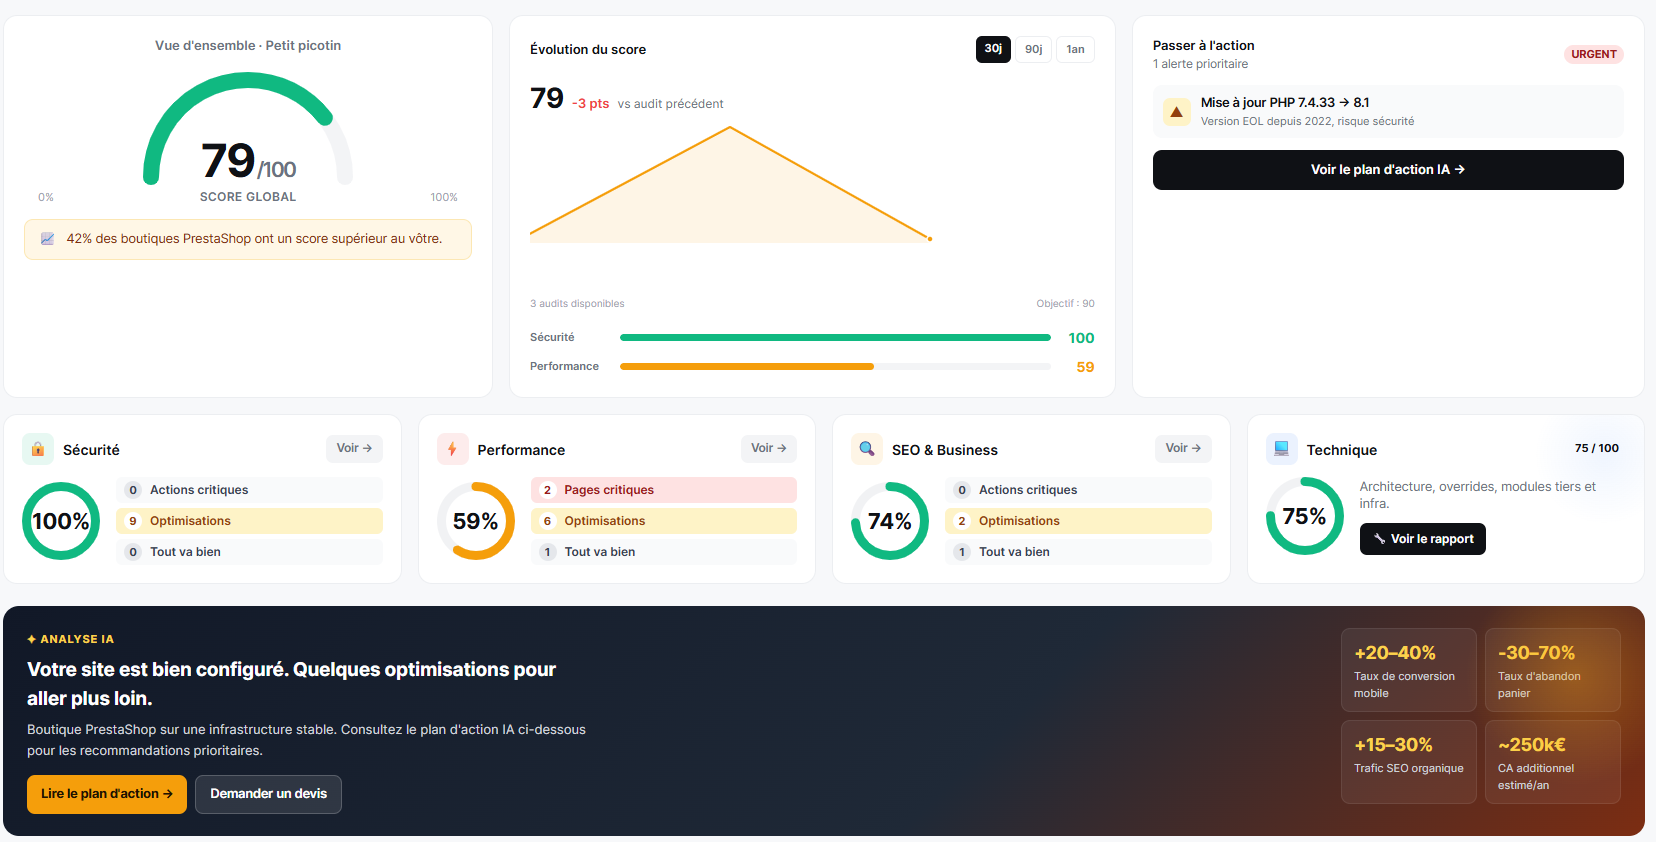
Task: Click Vue d'ensemble · Petit picotin heading
Action: (248, 46)
